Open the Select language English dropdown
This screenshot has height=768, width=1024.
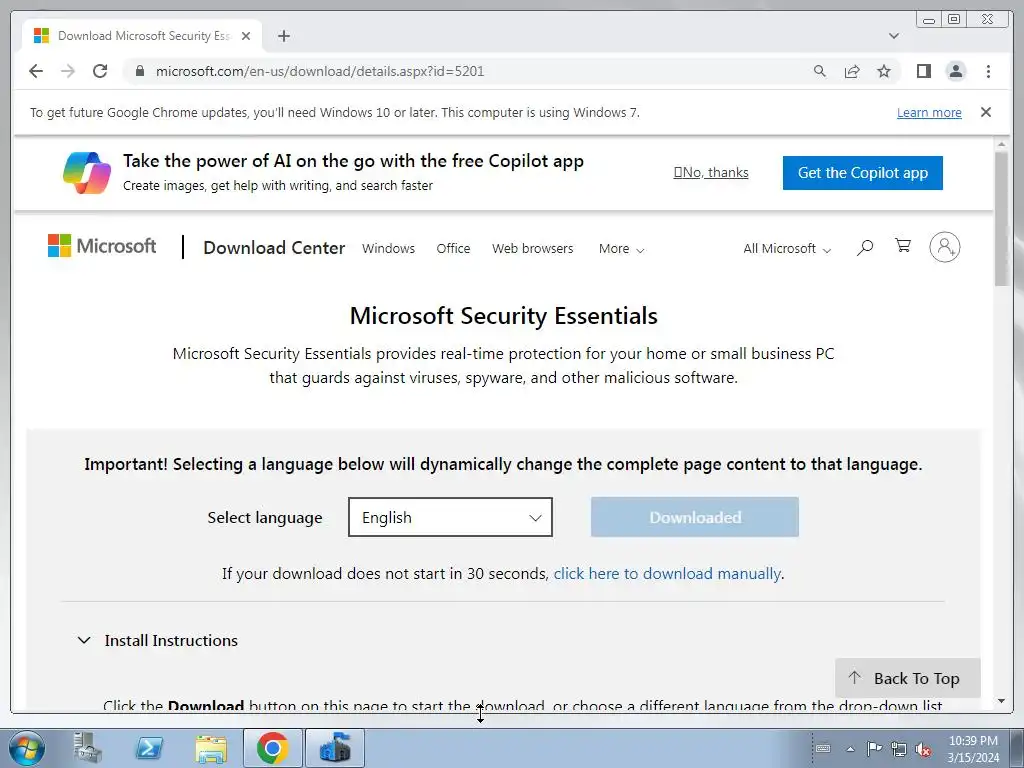coord(451,517)
